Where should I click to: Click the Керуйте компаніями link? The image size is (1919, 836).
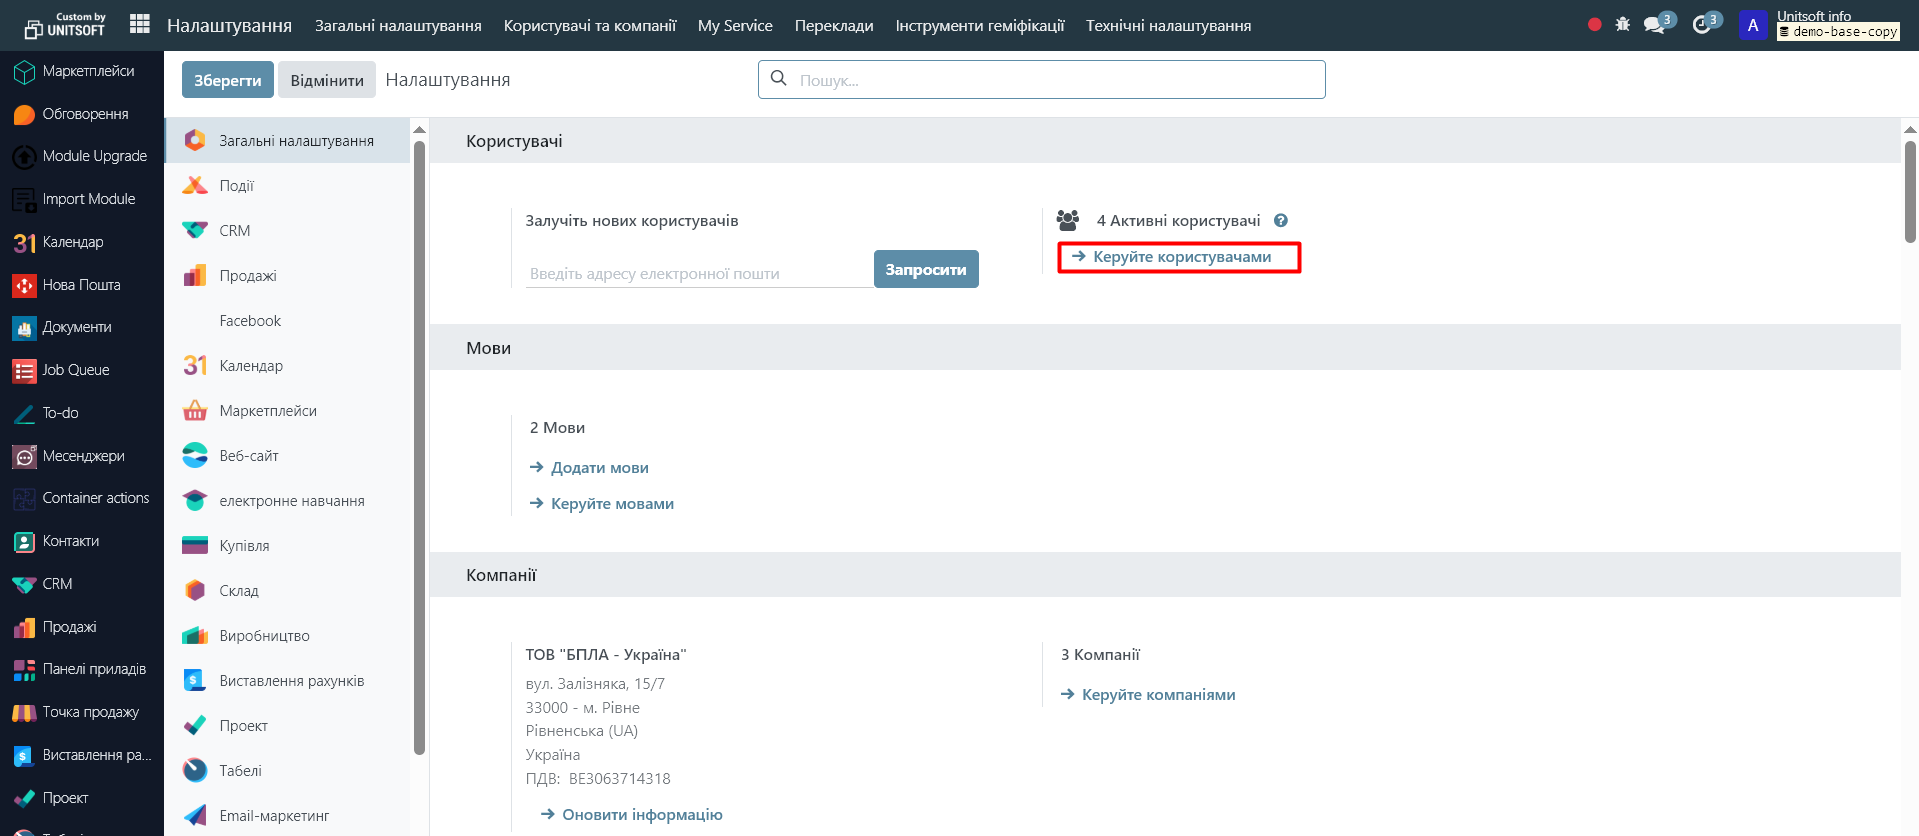point(1158,695)
